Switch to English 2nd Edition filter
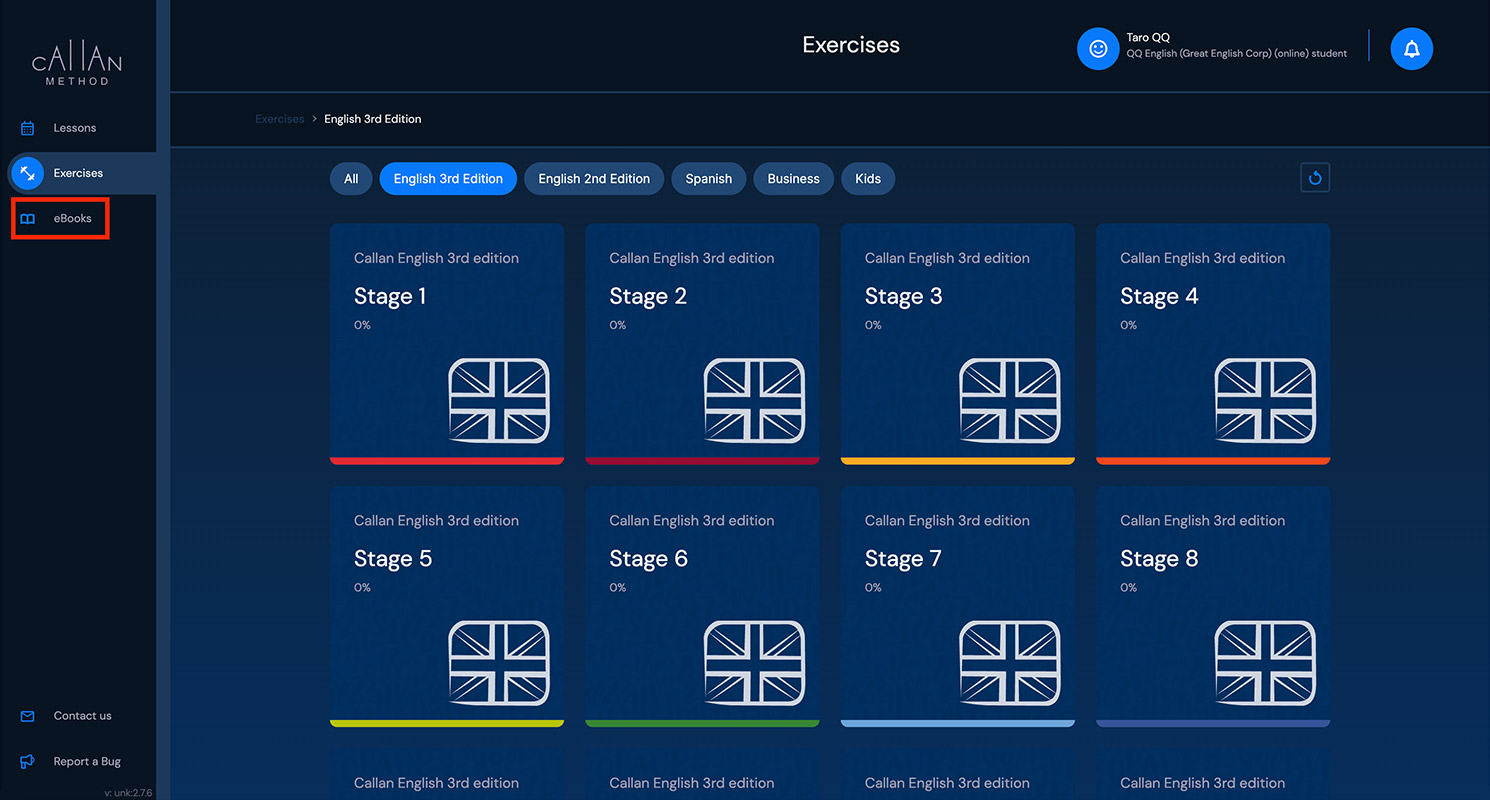 594,179
